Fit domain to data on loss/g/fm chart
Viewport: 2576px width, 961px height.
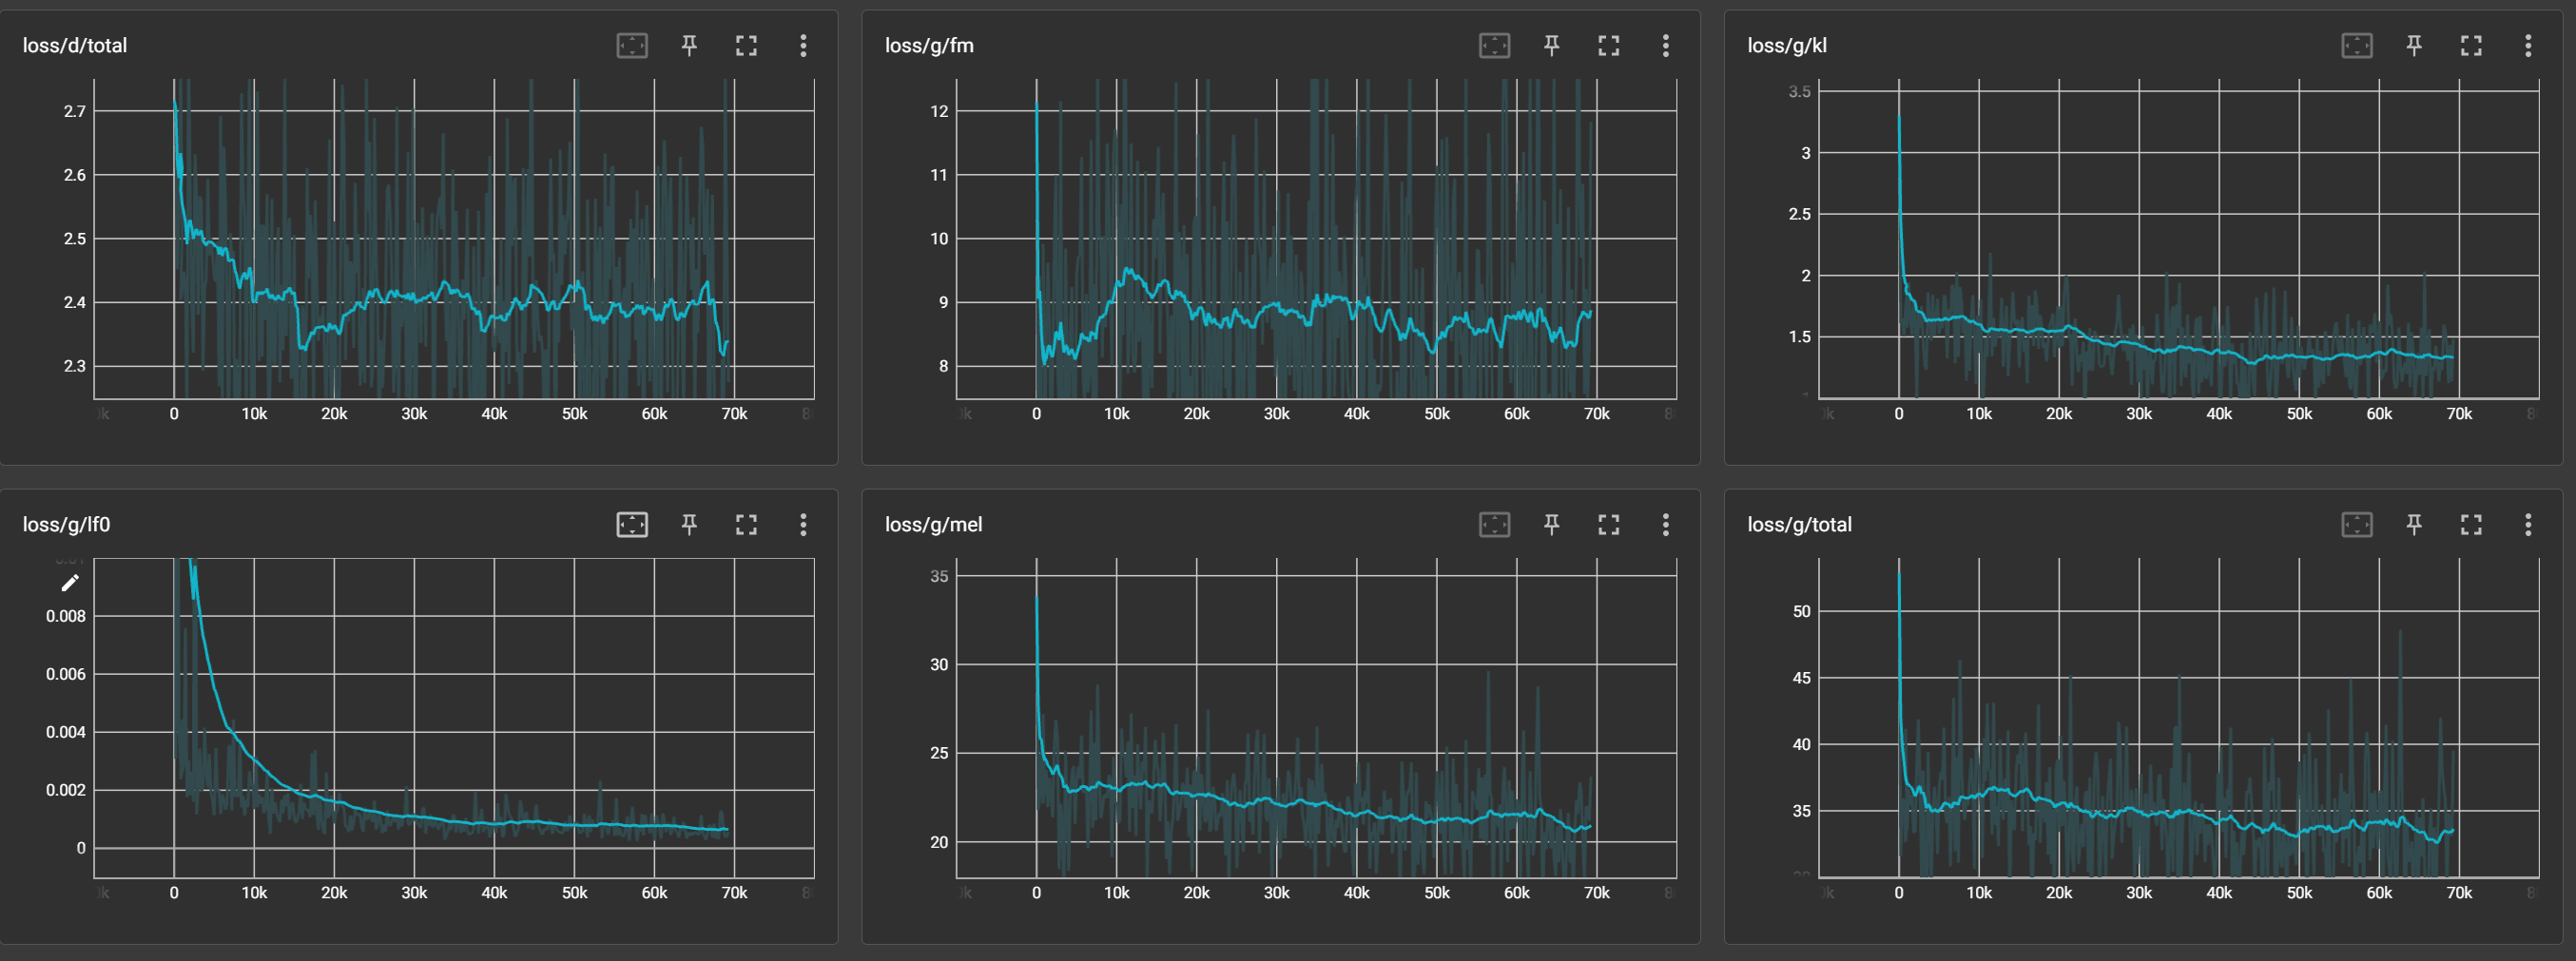pyautogui.click(x=1494, y=45)
